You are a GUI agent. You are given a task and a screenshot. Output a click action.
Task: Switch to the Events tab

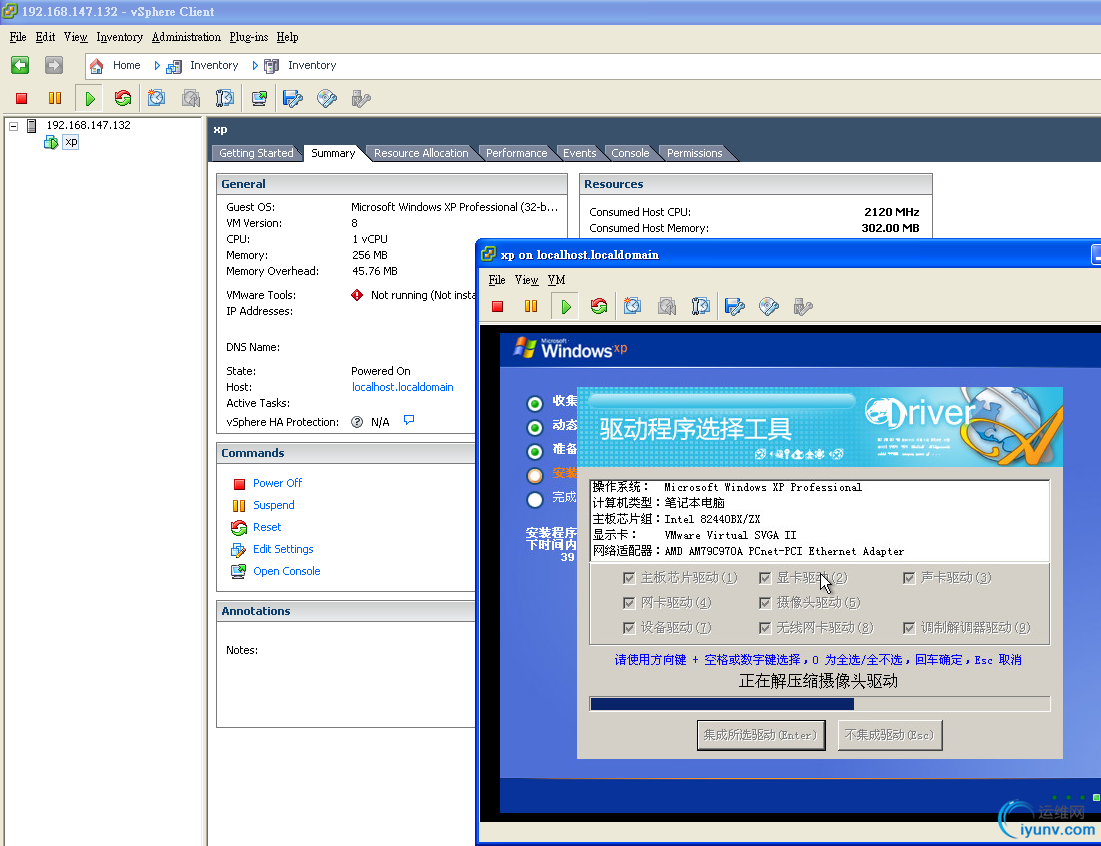579,153
